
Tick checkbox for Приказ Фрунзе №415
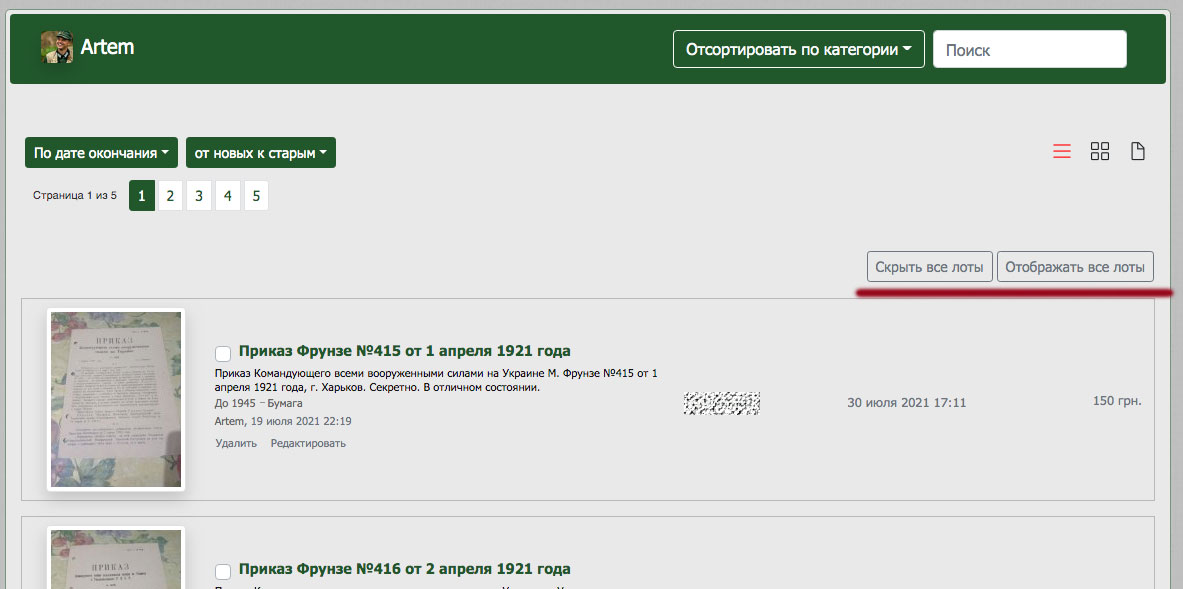tap(223, 353)
